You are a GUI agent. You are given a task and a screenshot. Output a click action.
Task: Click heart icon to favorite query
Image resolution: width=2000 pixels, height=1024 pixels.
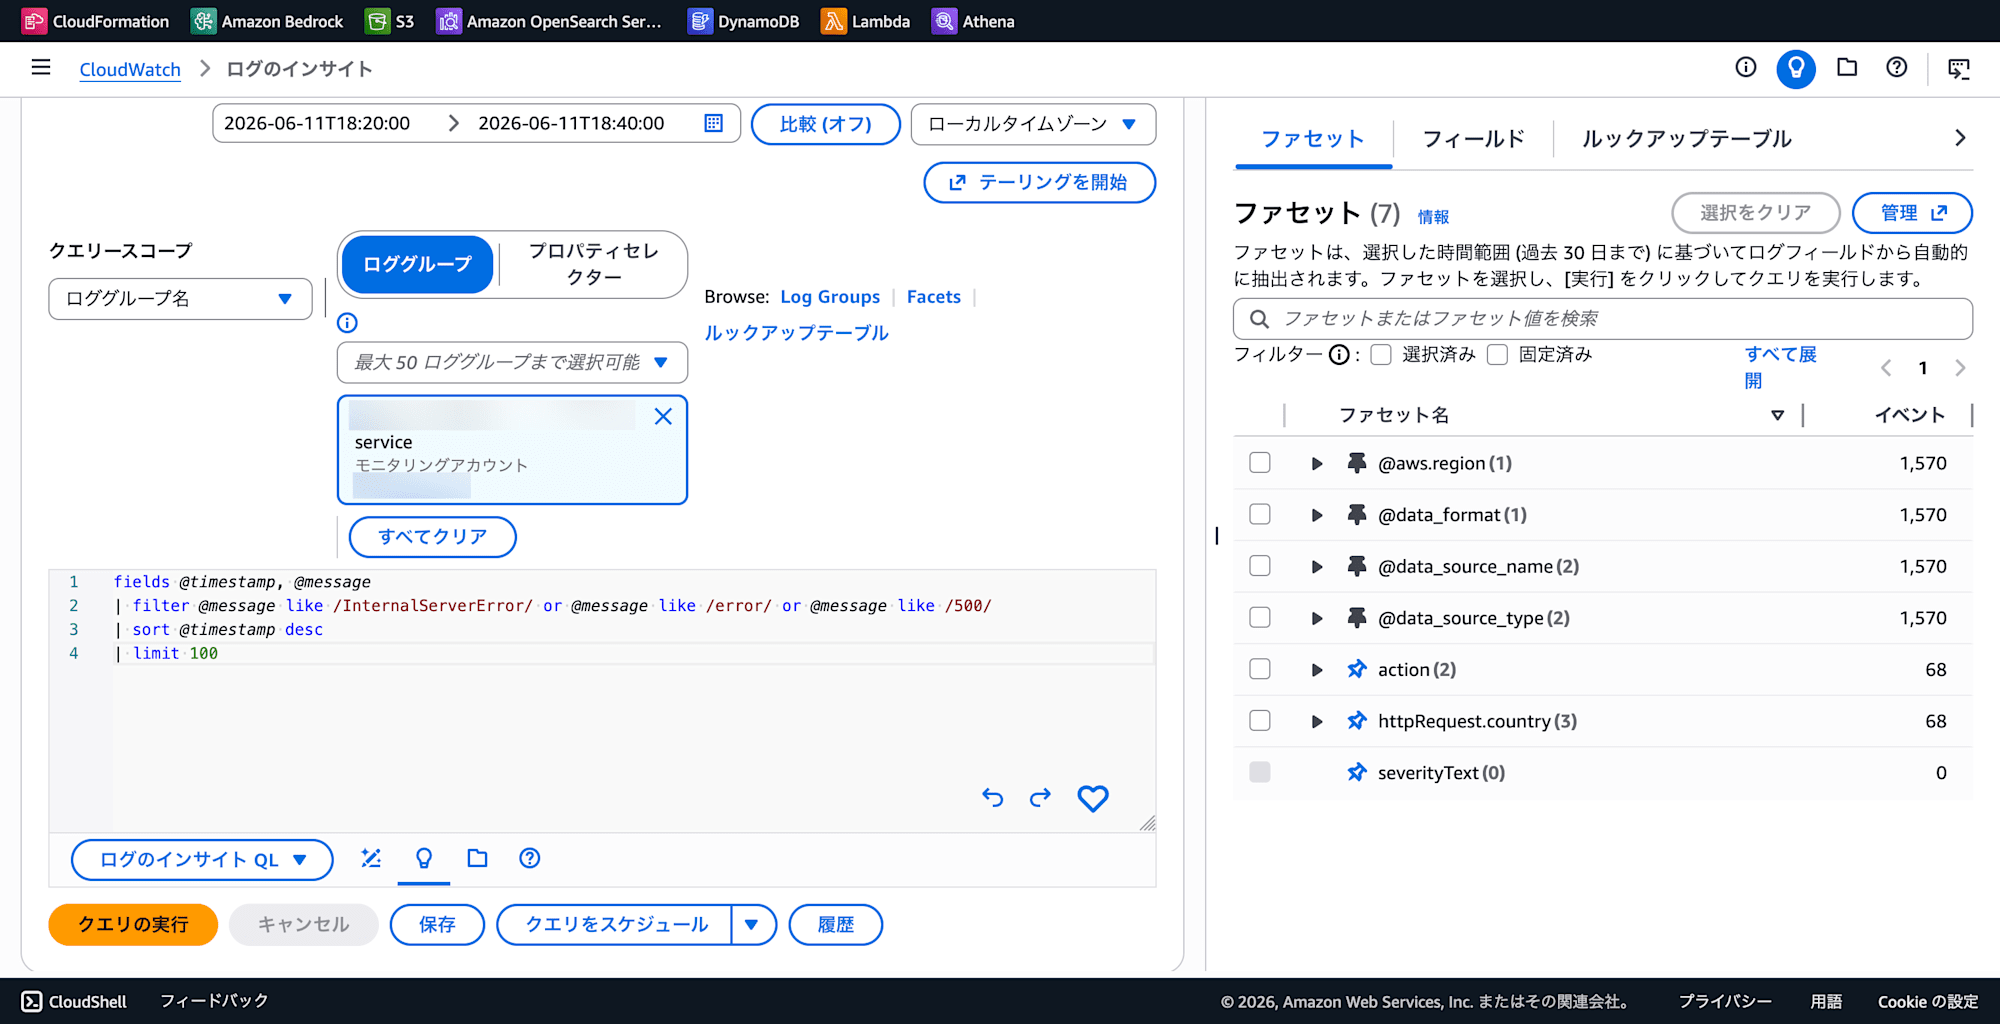pyautogui.click(x=1093, y=798)
